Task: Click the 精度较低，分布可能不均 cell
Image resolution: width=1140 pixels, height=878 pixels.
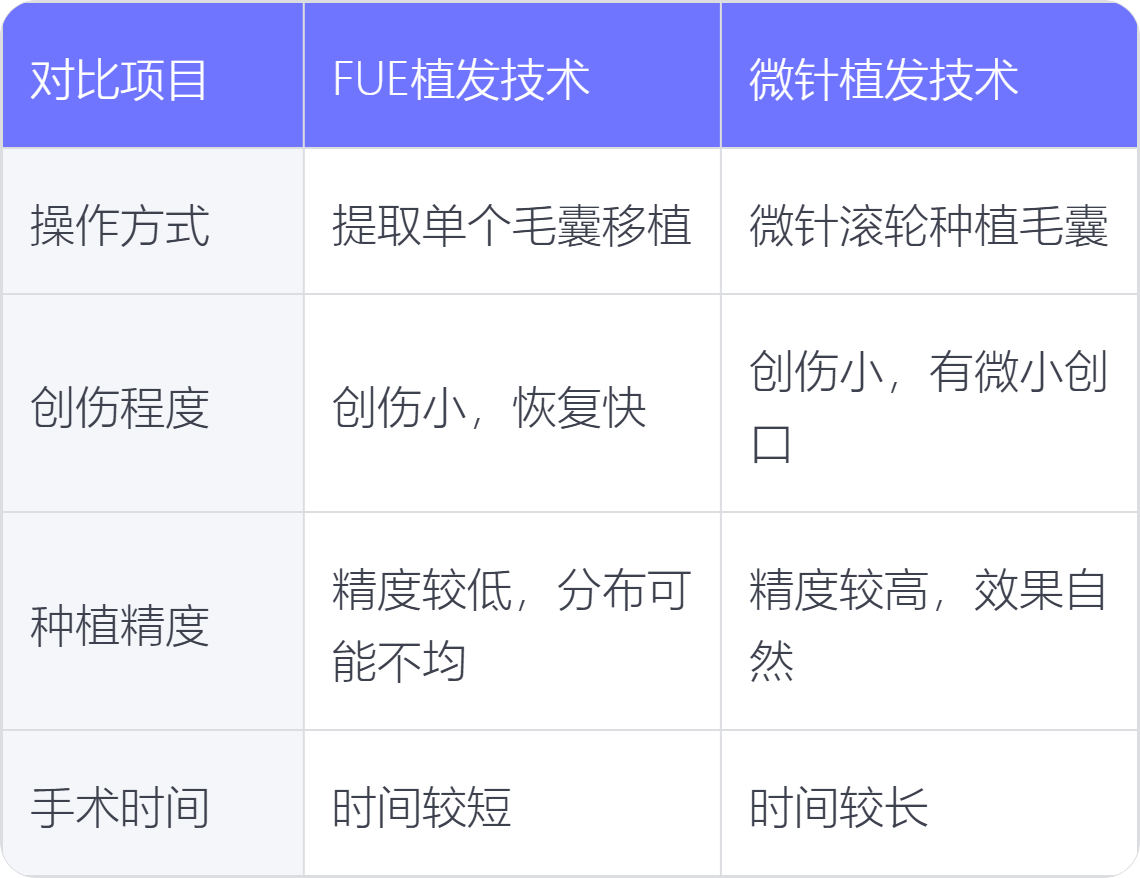Action: (512, 621)
